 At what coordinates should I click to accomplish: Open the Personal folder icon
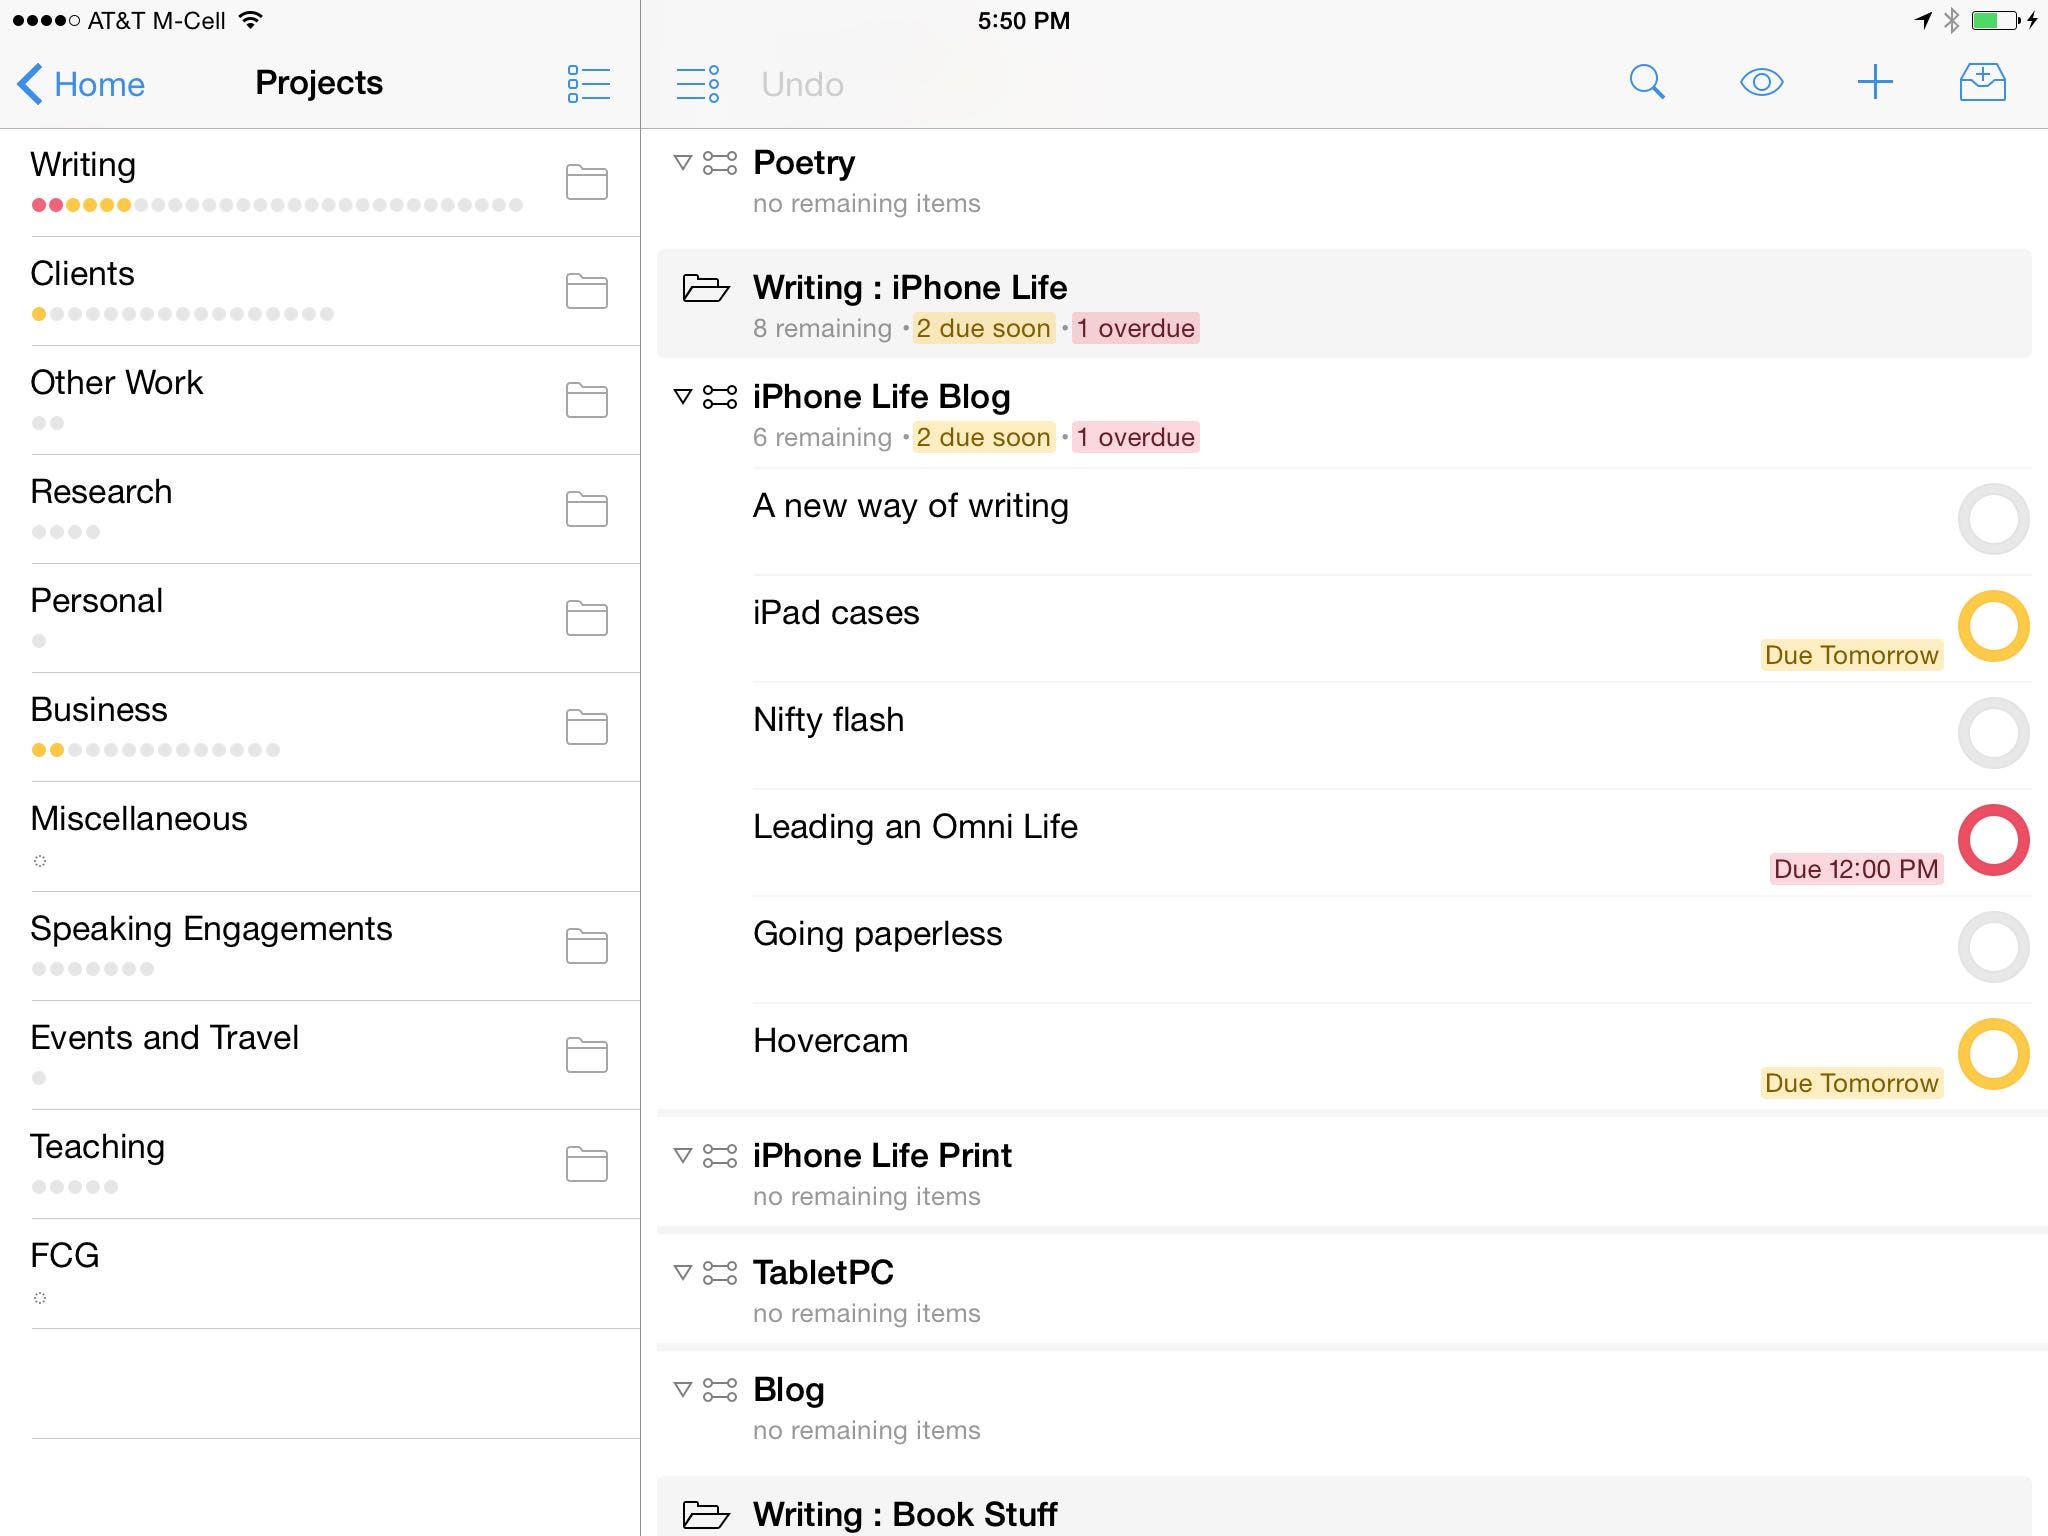[587, 618]
